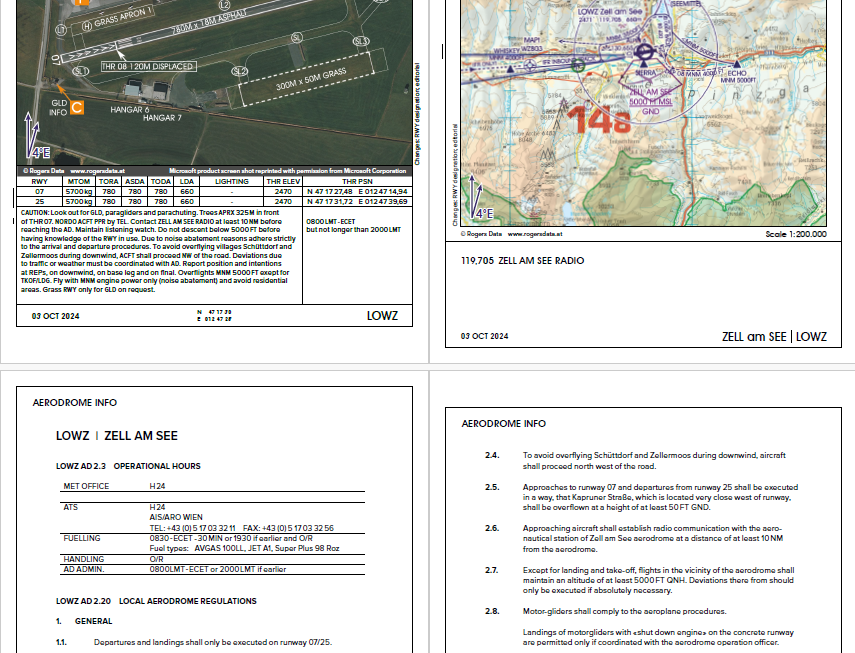This screenshot has width=855, height=653.
Task: Click paragraph number '2.4.'
Action: [x=492, y=455]
